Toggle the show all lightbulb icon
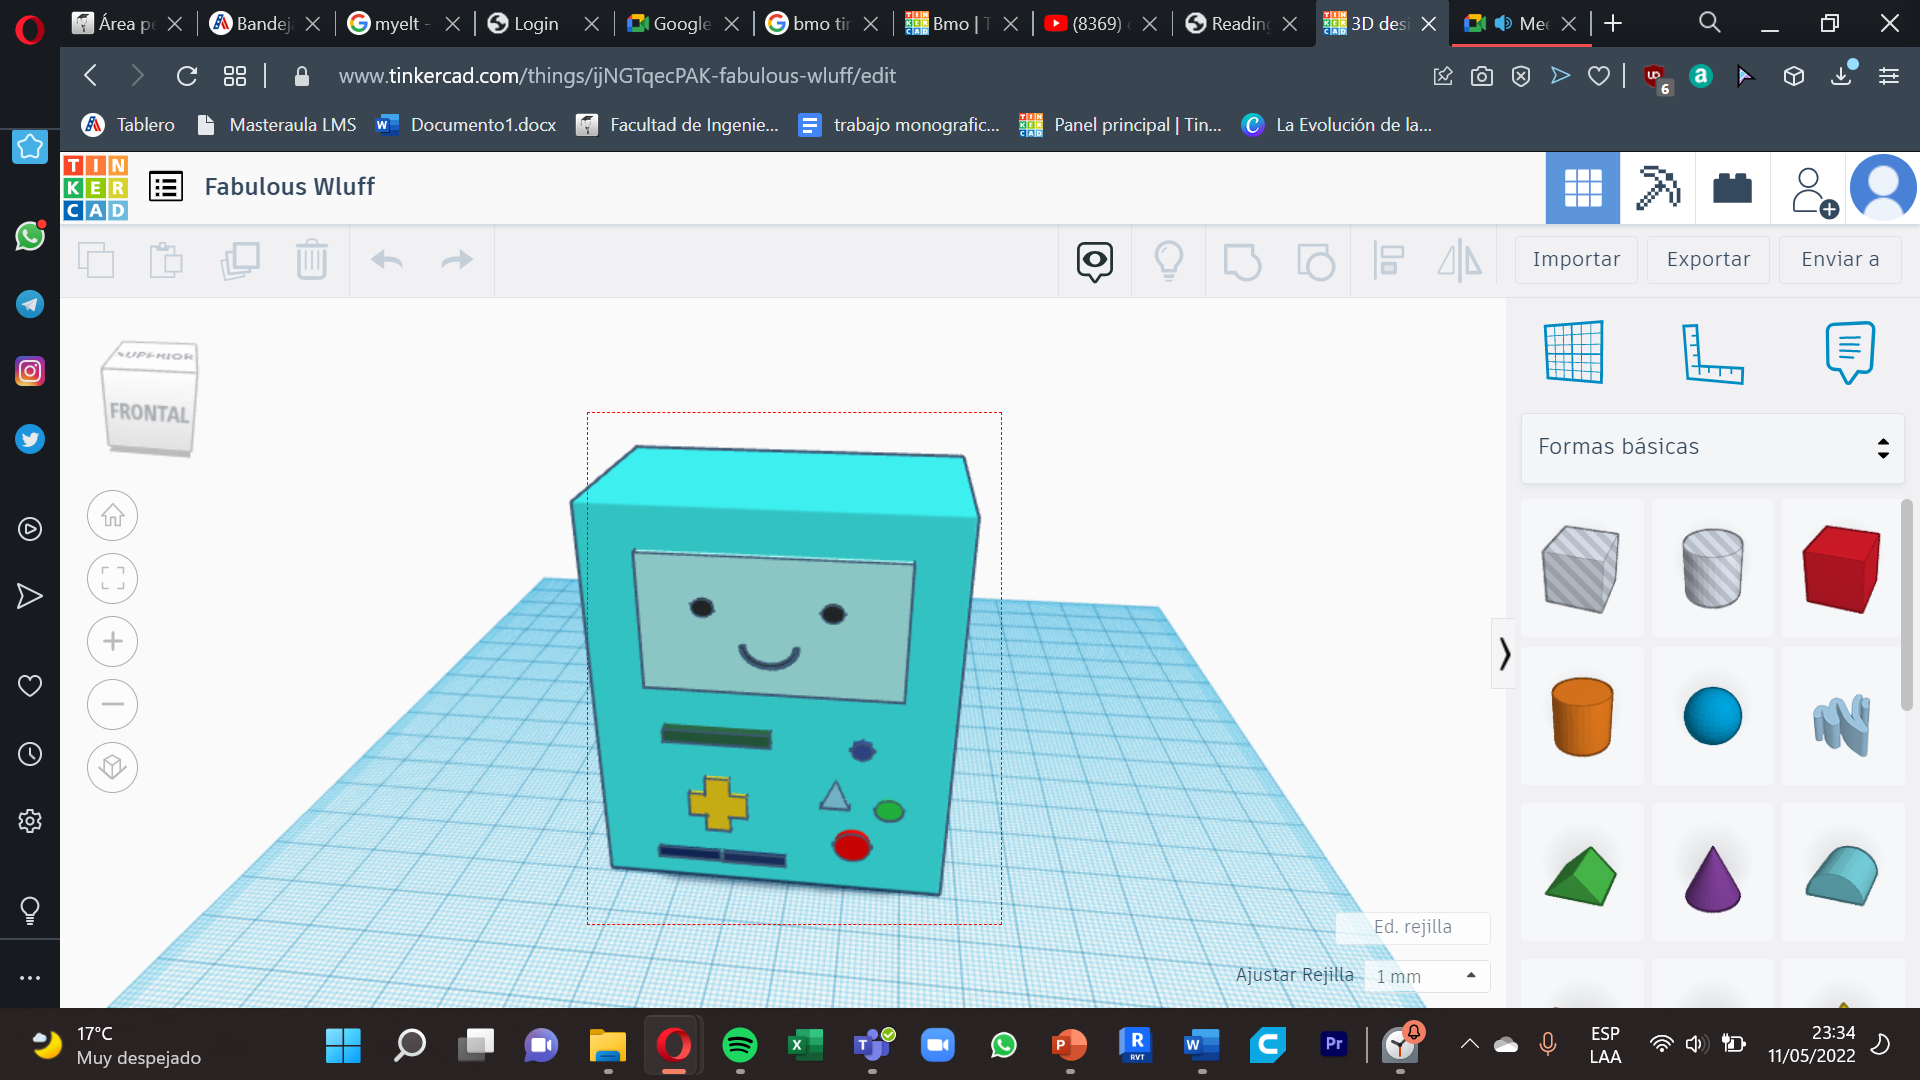Screen dimensions: 1920x1080 pyautogui.click(x=1168, y=261)
